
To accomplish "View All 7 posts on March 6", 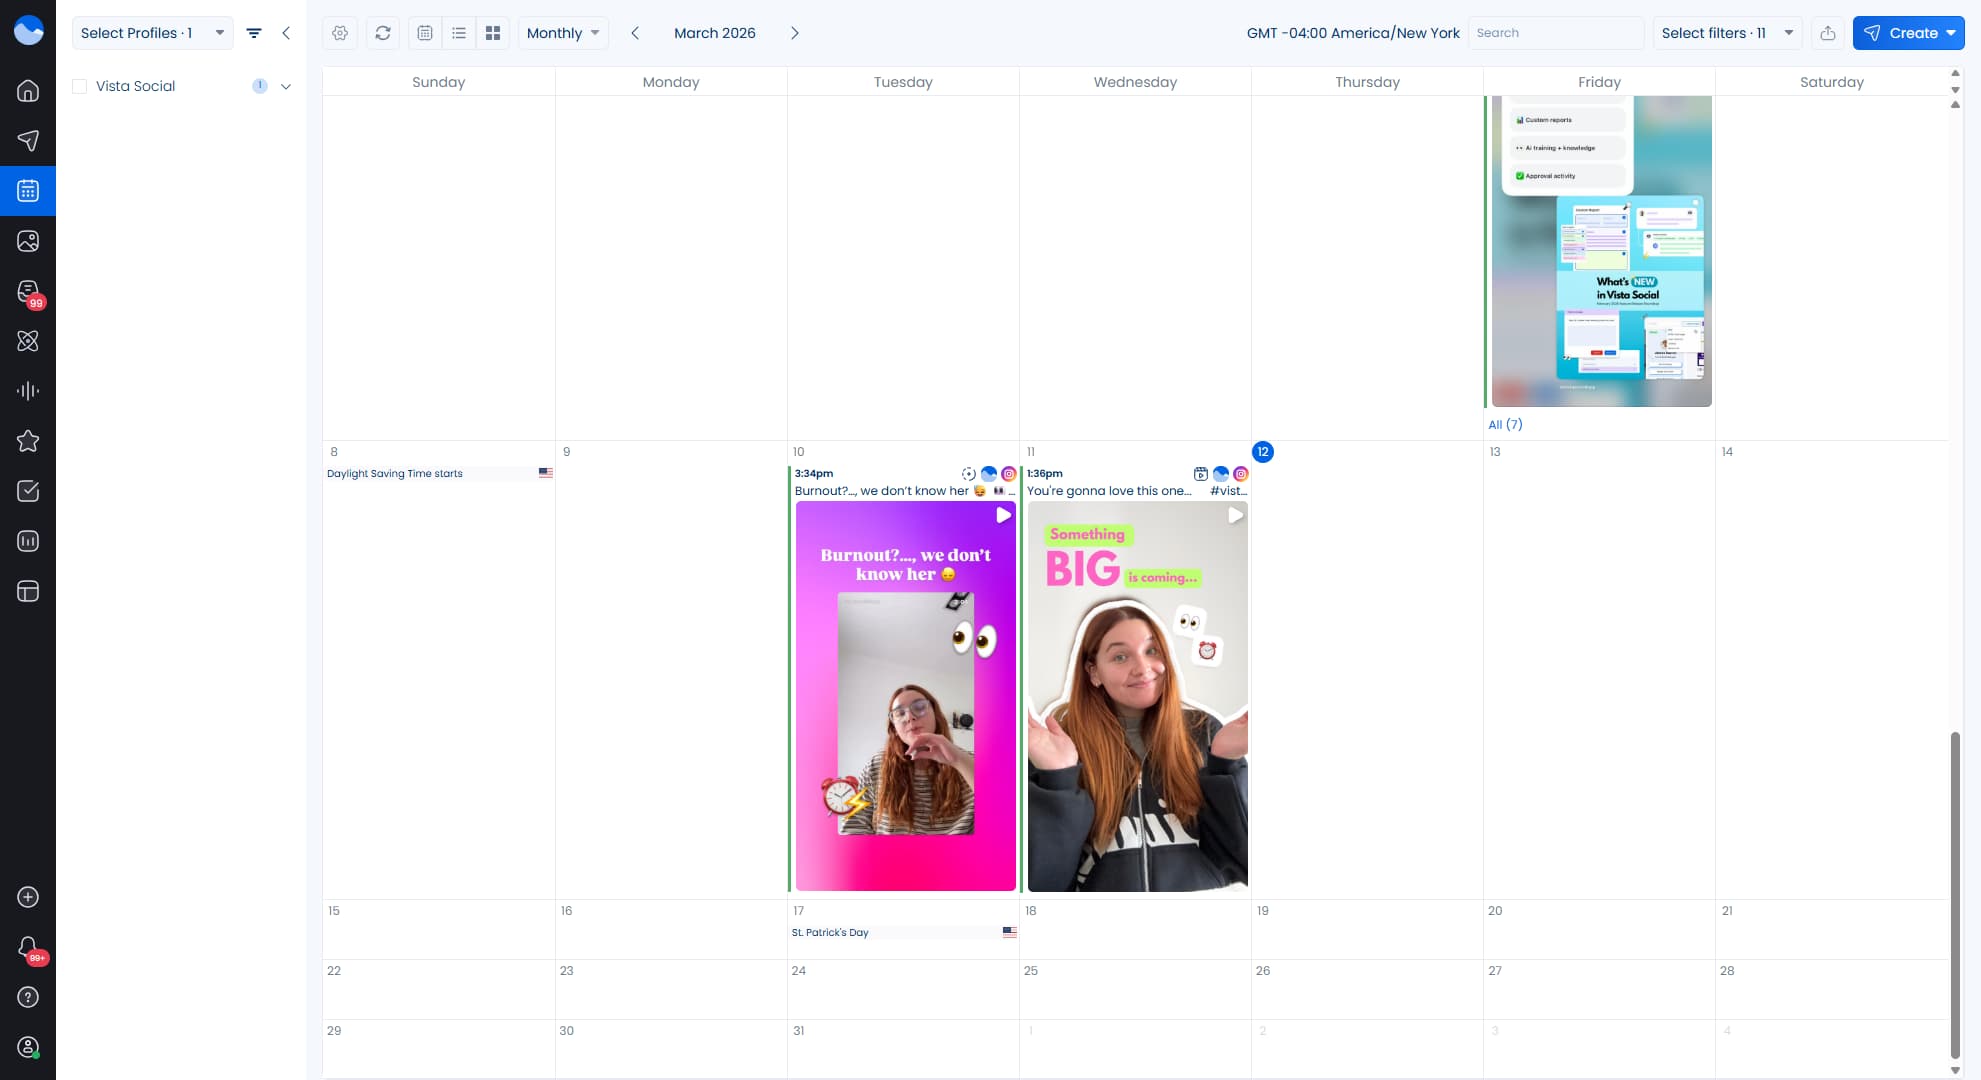I will coord(1506,424).
